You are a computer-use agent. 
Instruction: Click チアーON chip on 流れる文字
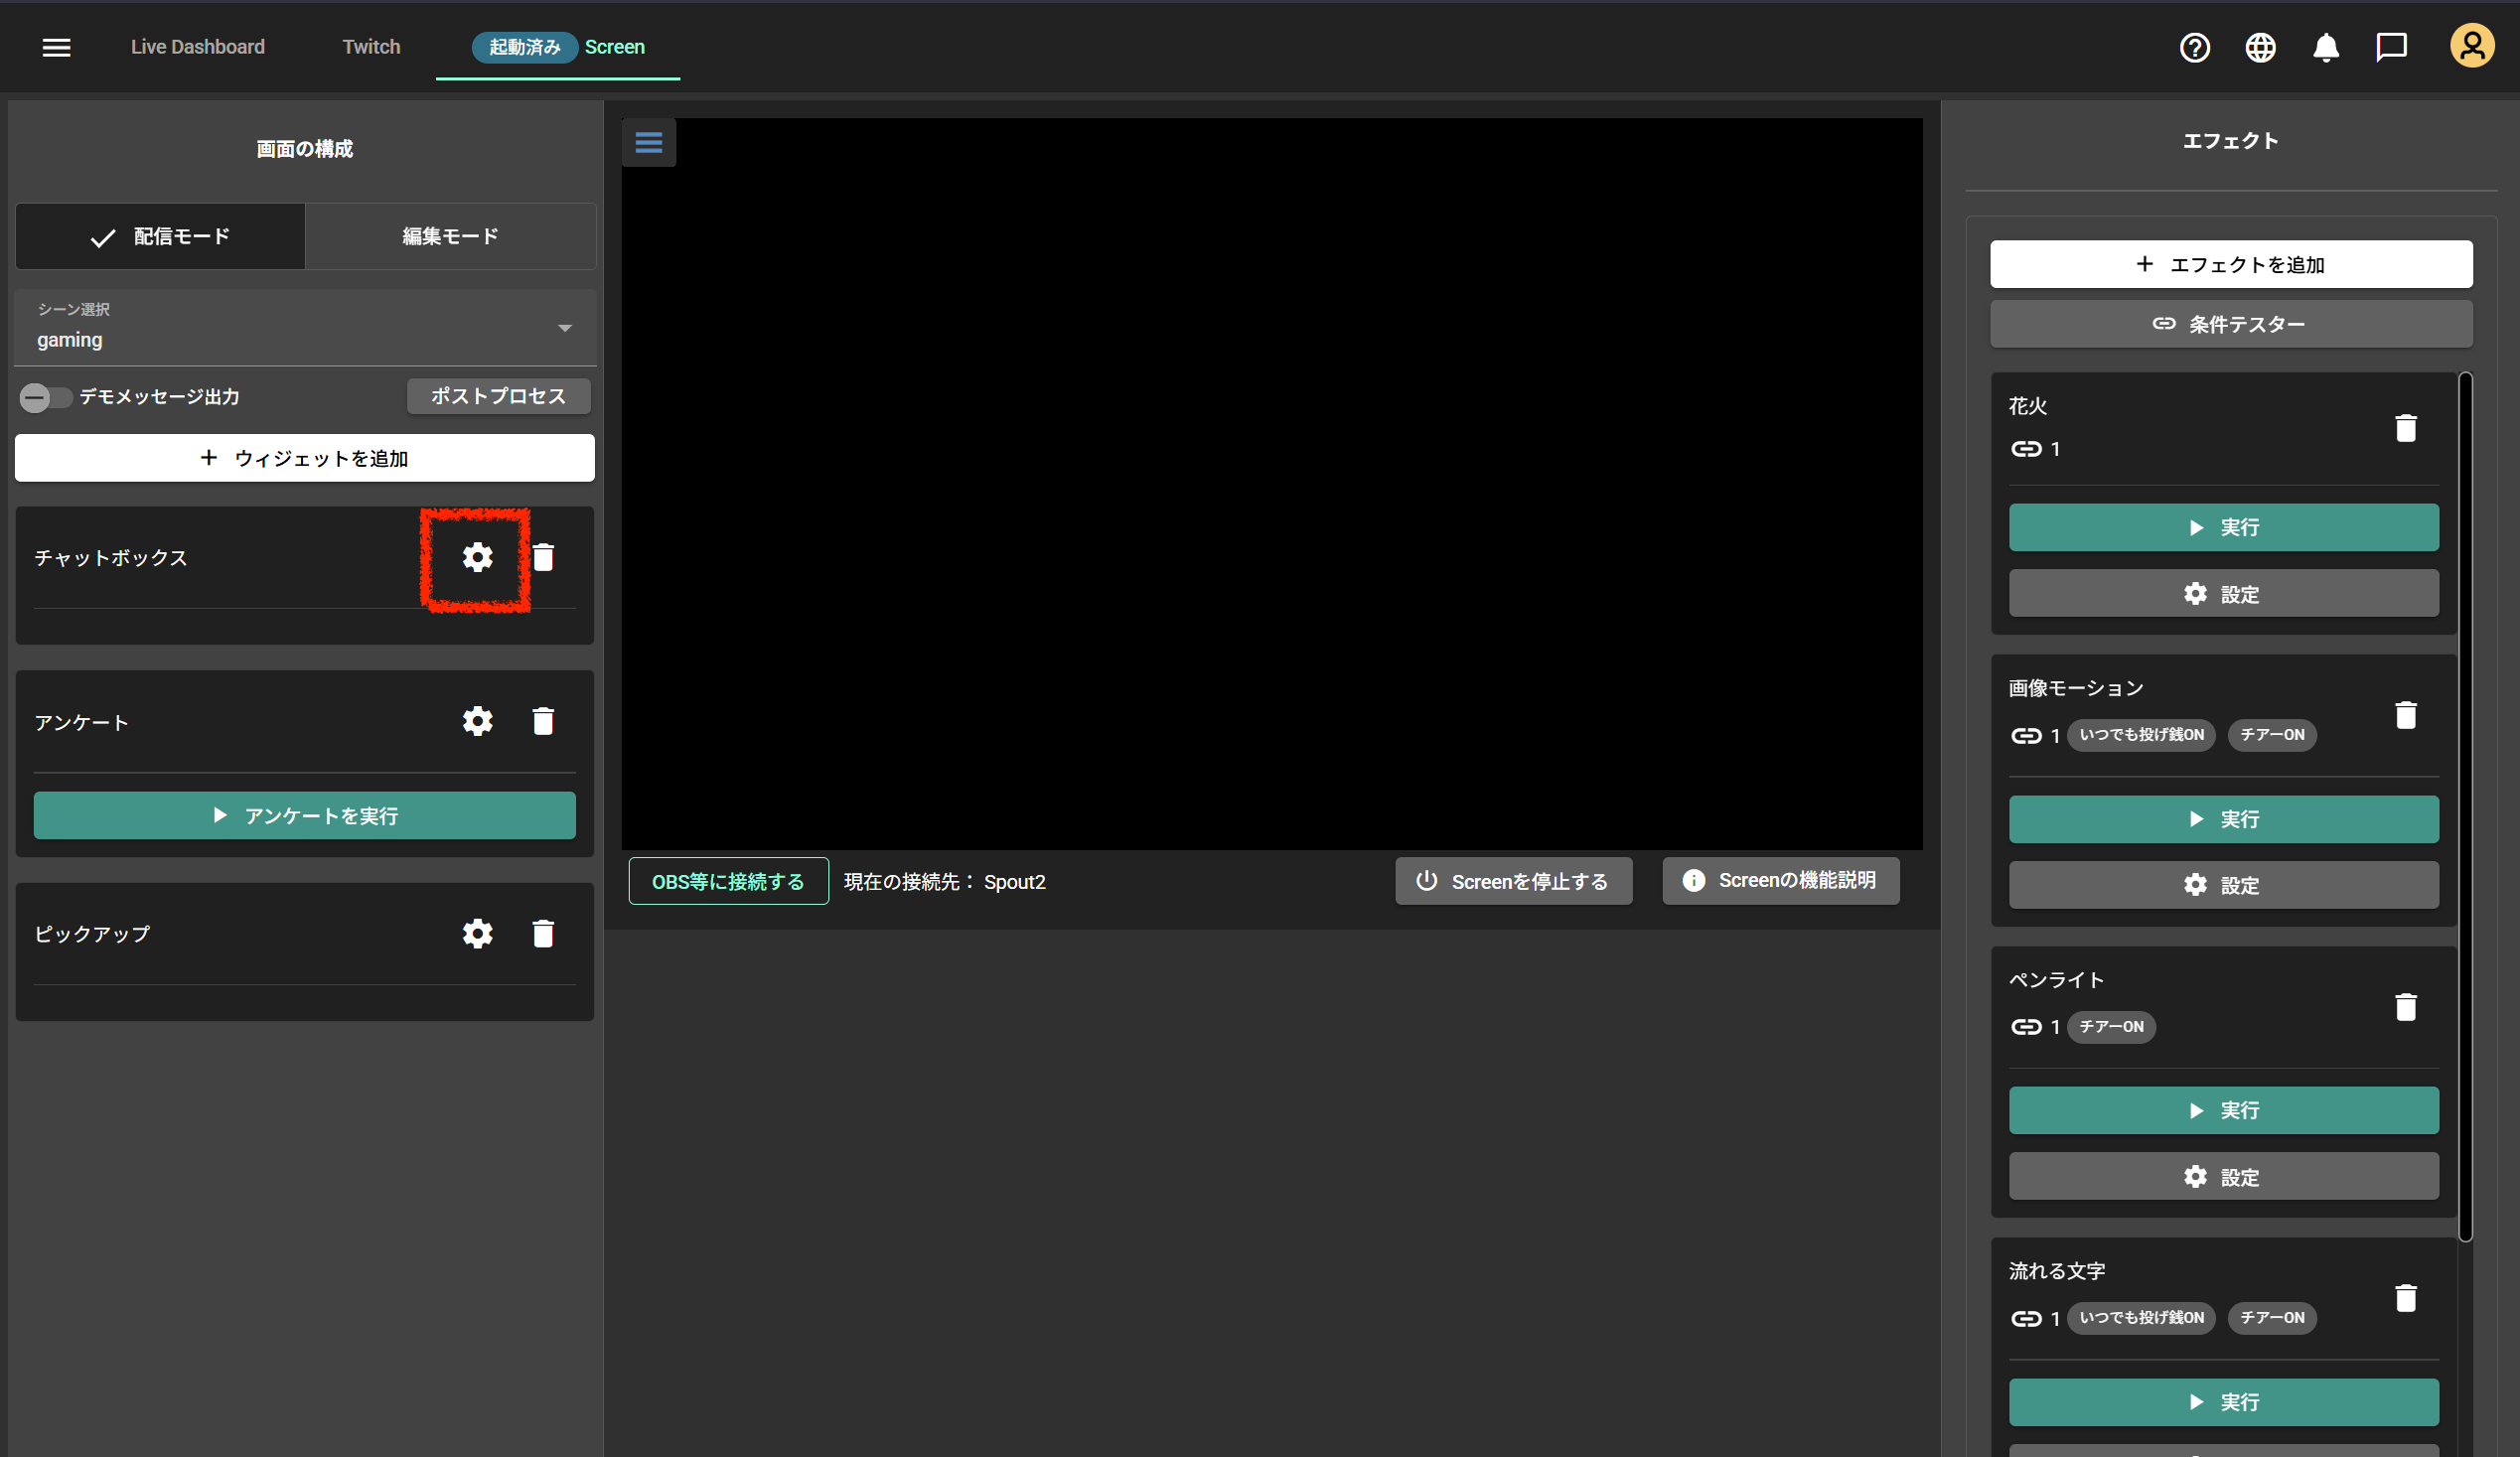(2272, 1318)
